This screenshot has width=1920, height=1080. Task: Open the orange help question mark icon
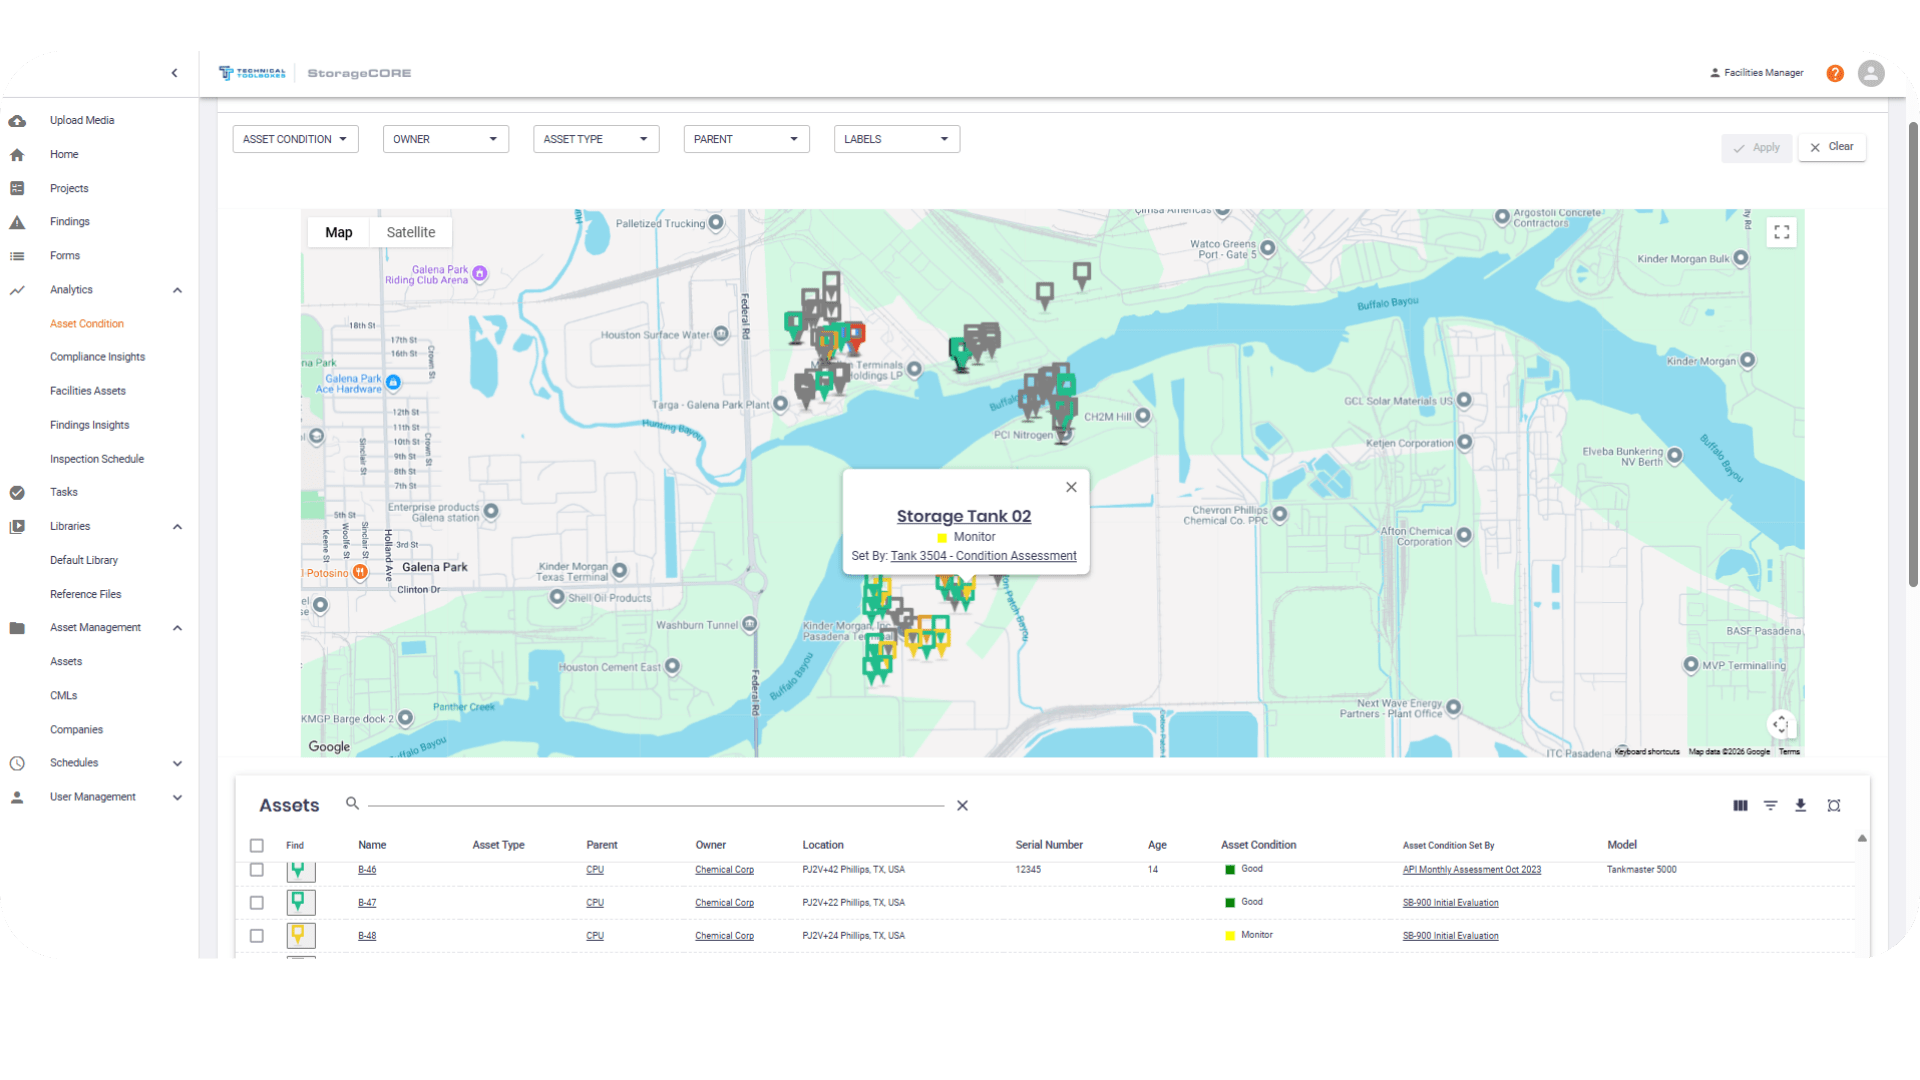click(1835, 73)
